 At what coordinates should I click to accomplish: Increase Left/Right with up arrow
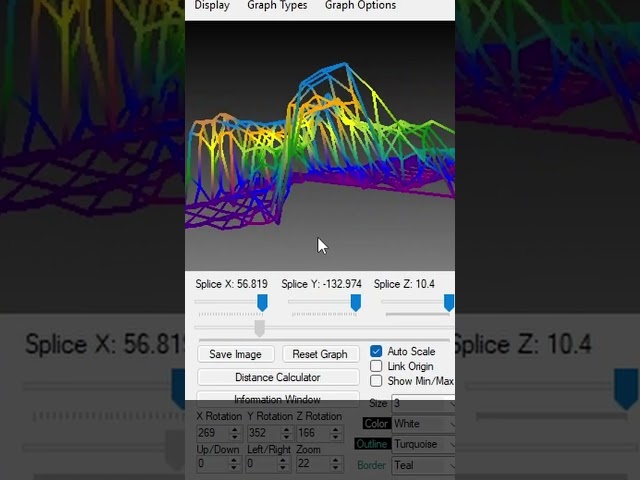click(283, 460)
